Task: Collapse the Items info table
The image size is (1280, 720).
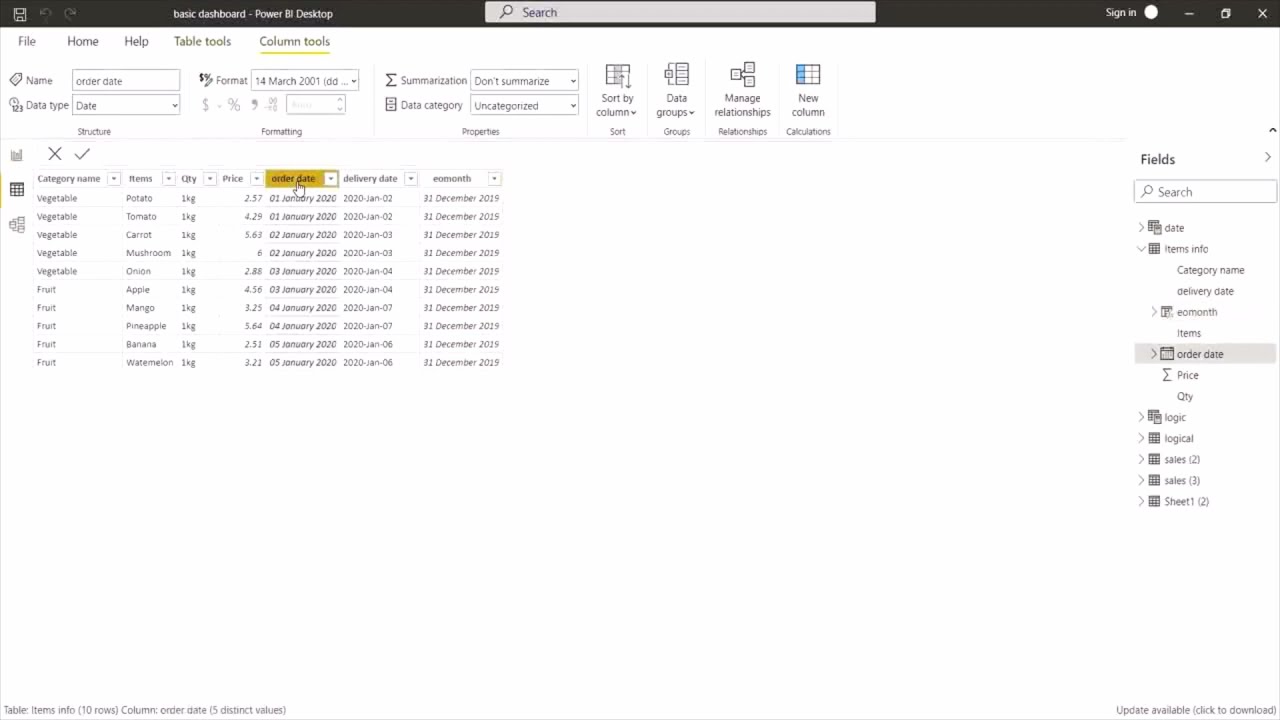Action: pyautogui.click(x=1141, y=249)
